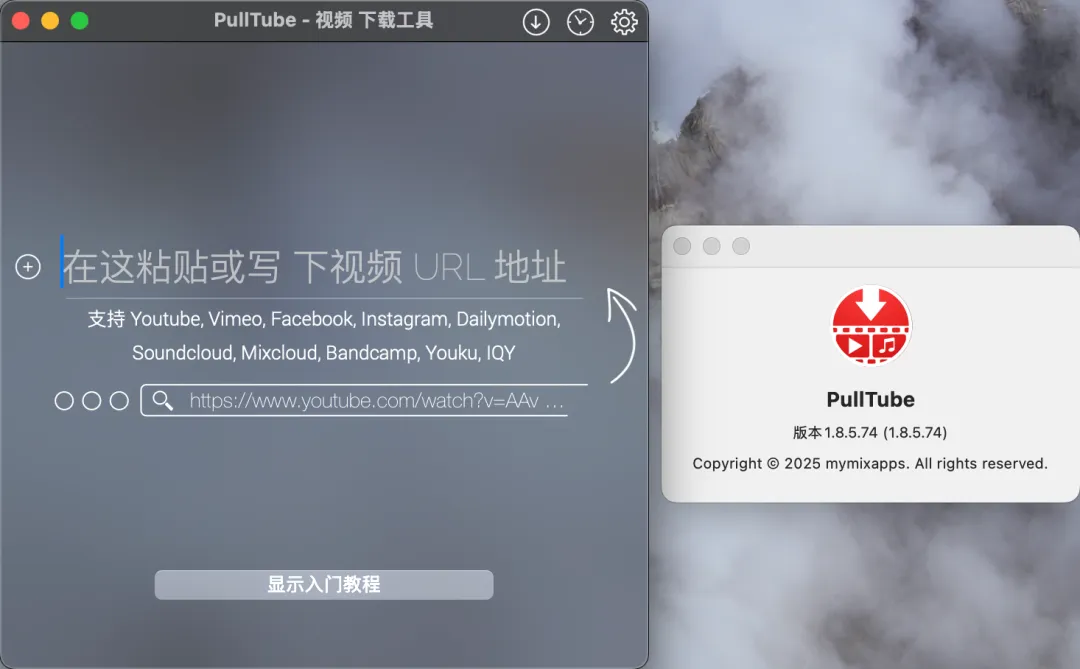Image resolution: width=1080 pixels, height=669 pixels.
Task: Click the PullTube app logo in About window
Action: pyautogui.click(x=871, y=325)
